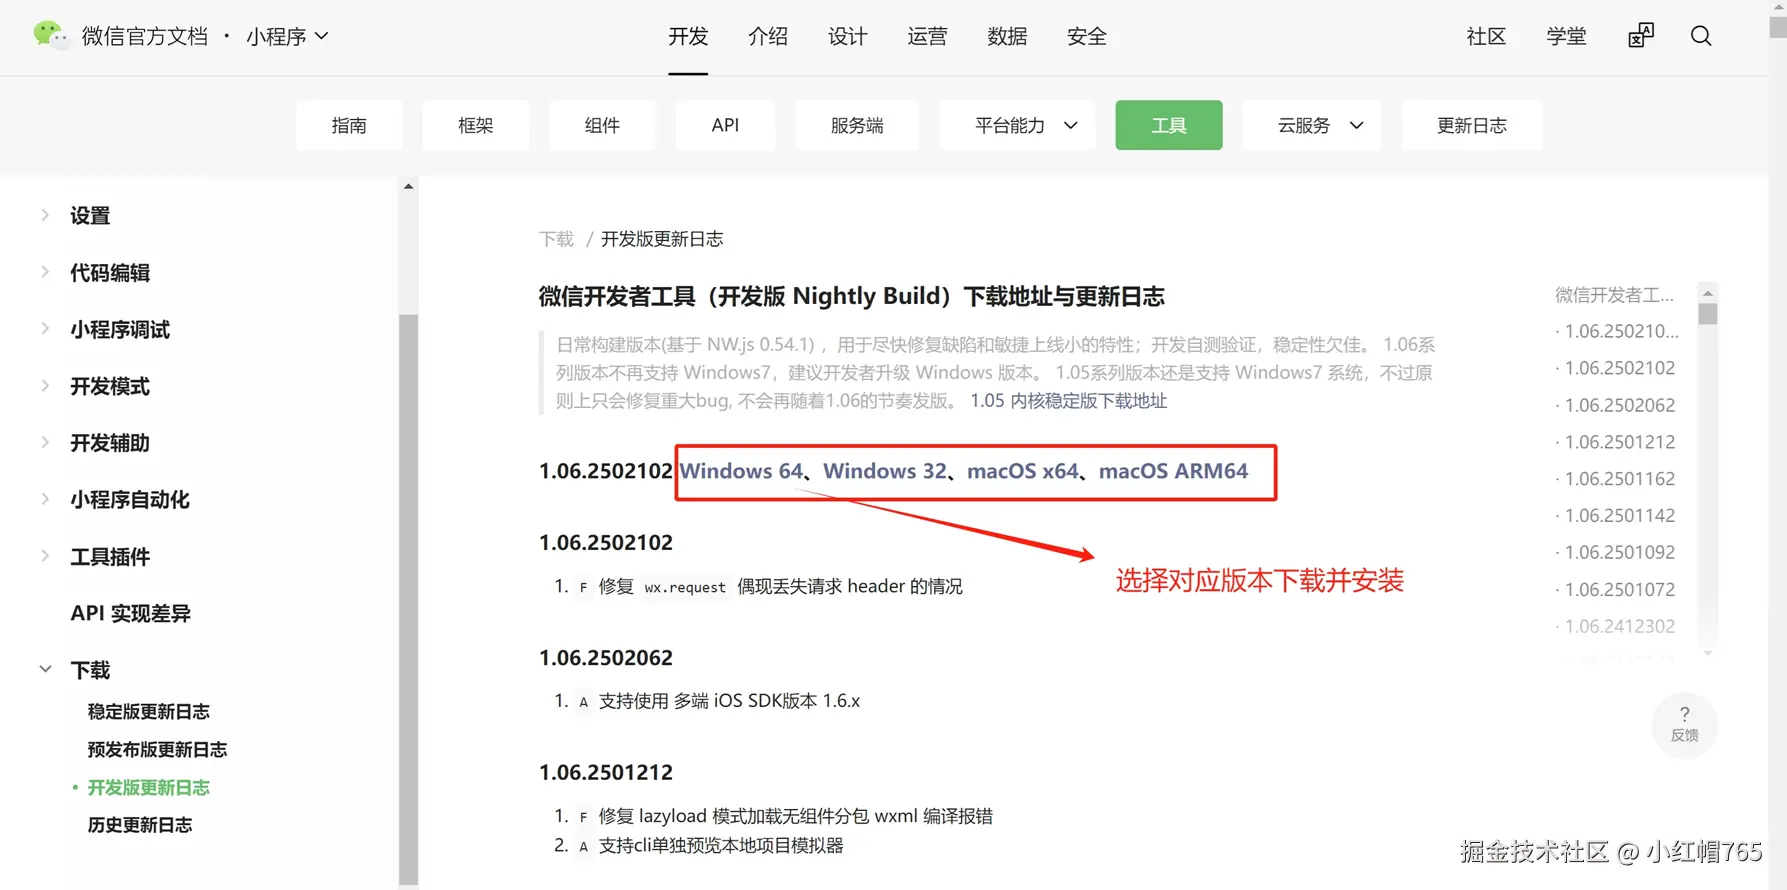This screenshot has height=890, width=1787.
Task: Click the language translate icon
Action: pyautogui.click(x=1641, y=36)
